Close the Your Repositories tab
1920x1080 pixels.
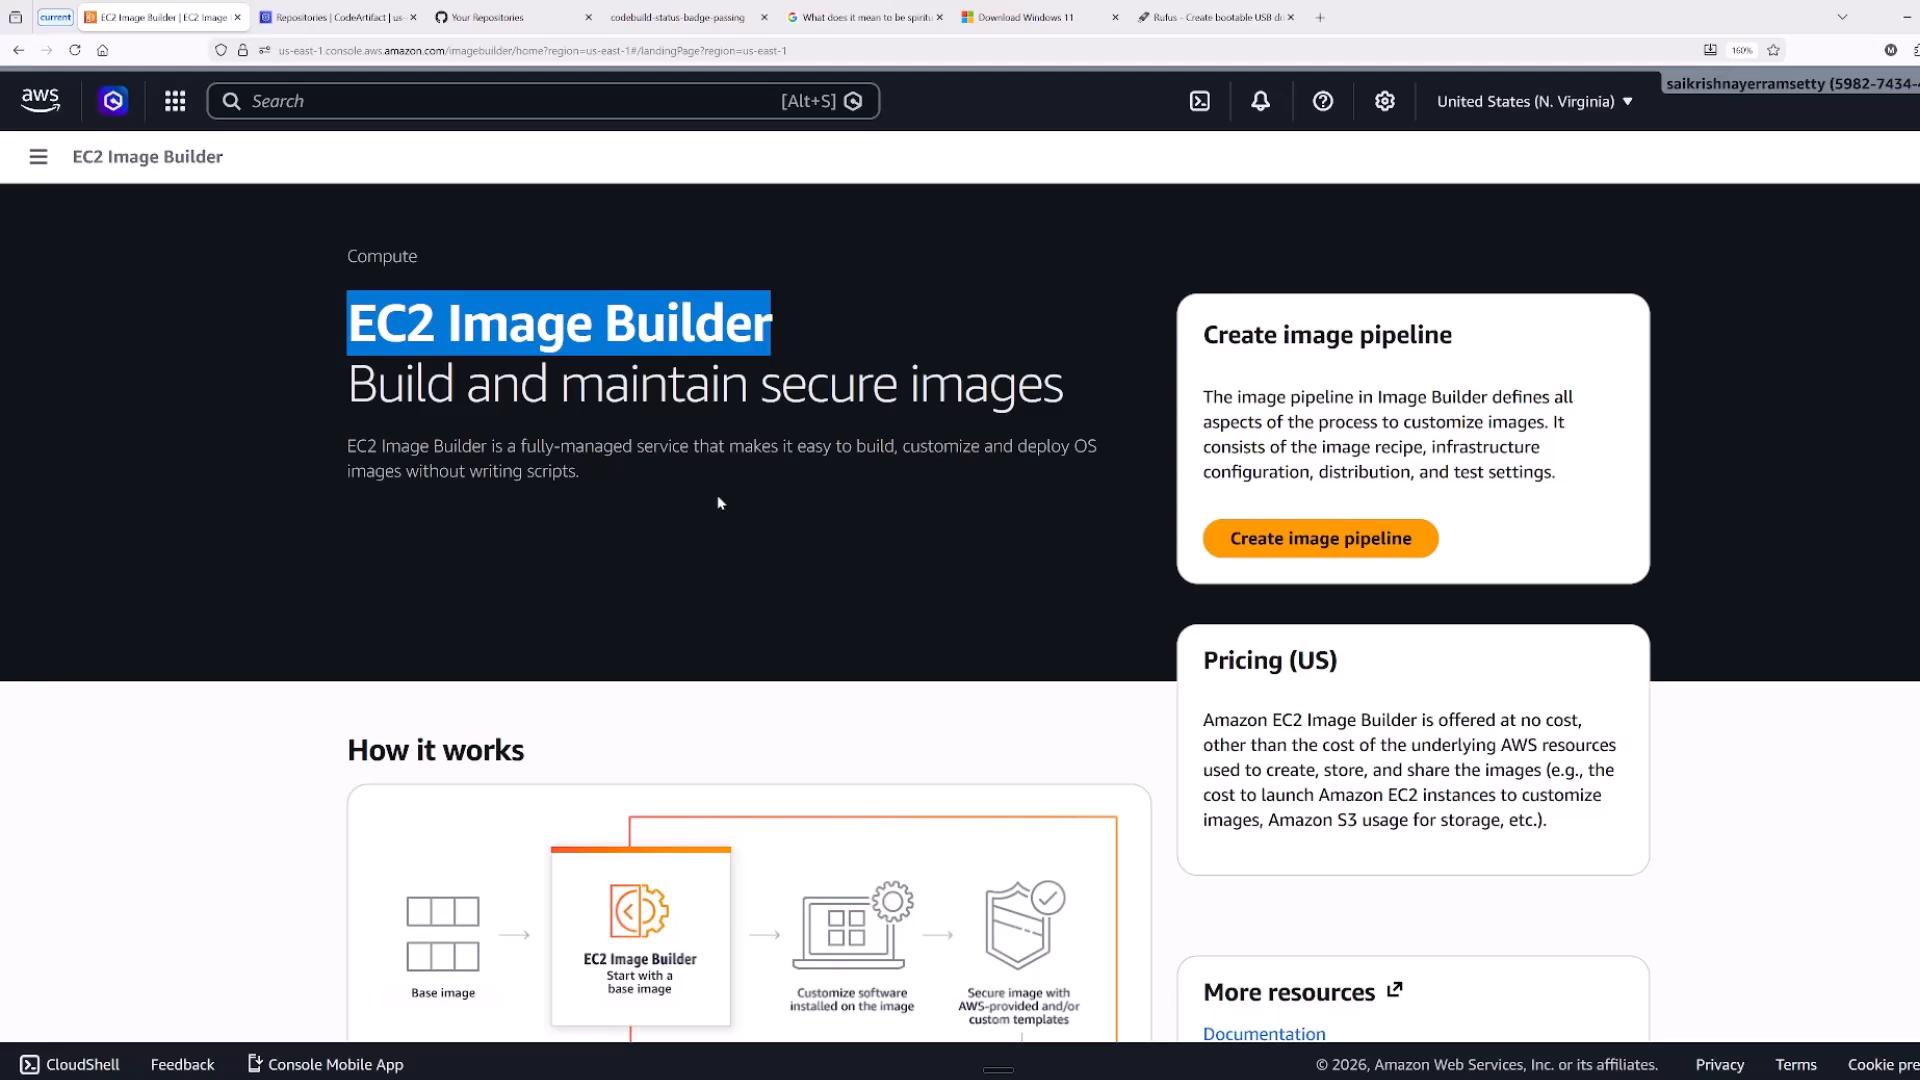click(x=588, y=17)
